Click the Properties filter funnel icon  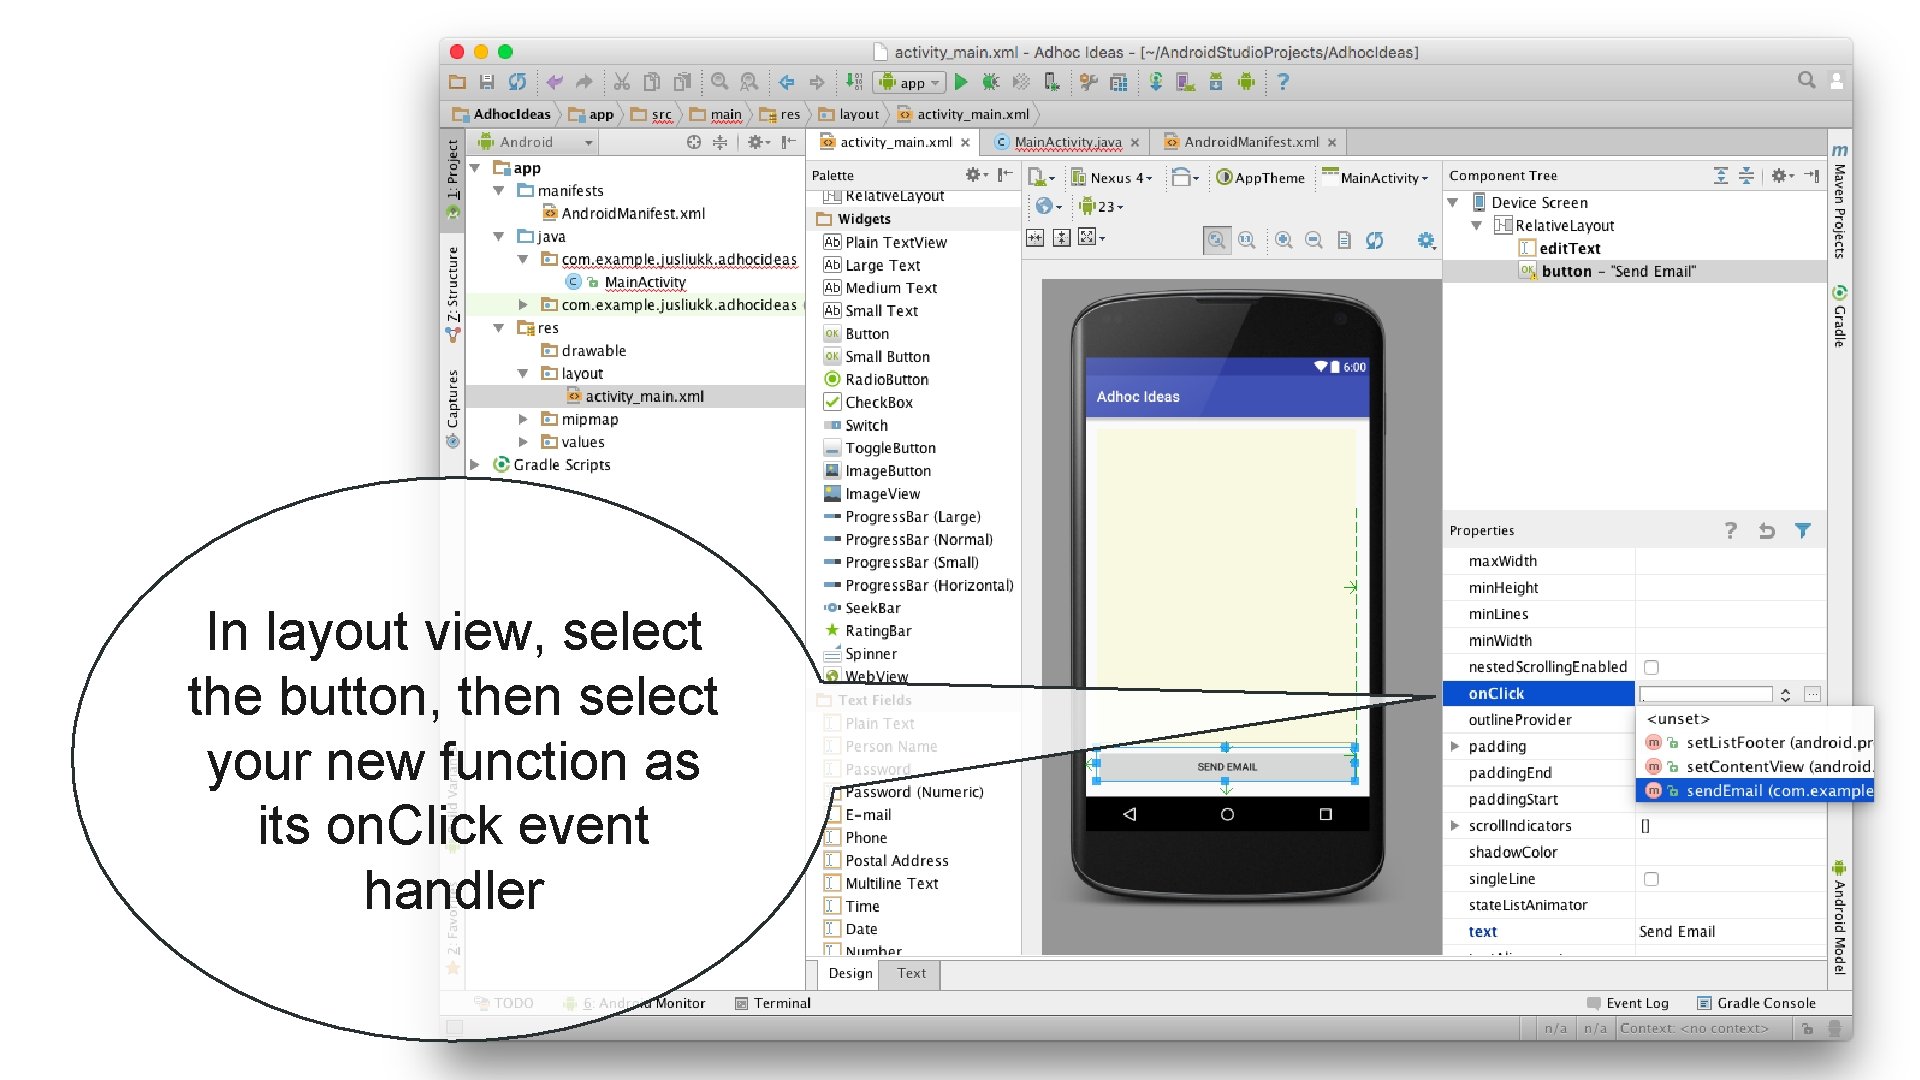tap(1802, 531)
